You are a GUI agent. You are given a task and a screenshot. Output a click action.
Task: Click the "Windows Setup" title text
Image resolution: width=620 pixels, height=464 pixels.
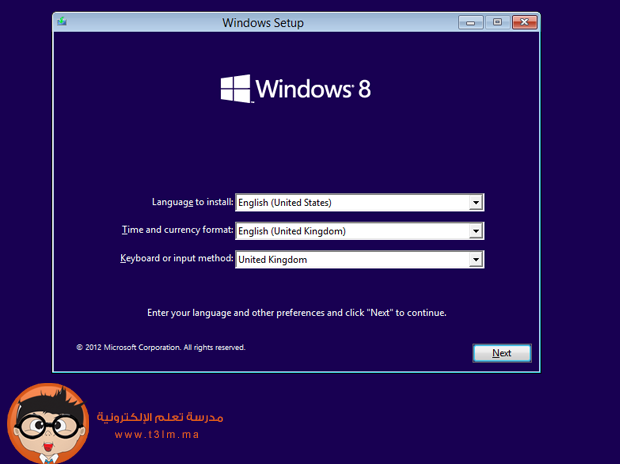click(262, 22)
